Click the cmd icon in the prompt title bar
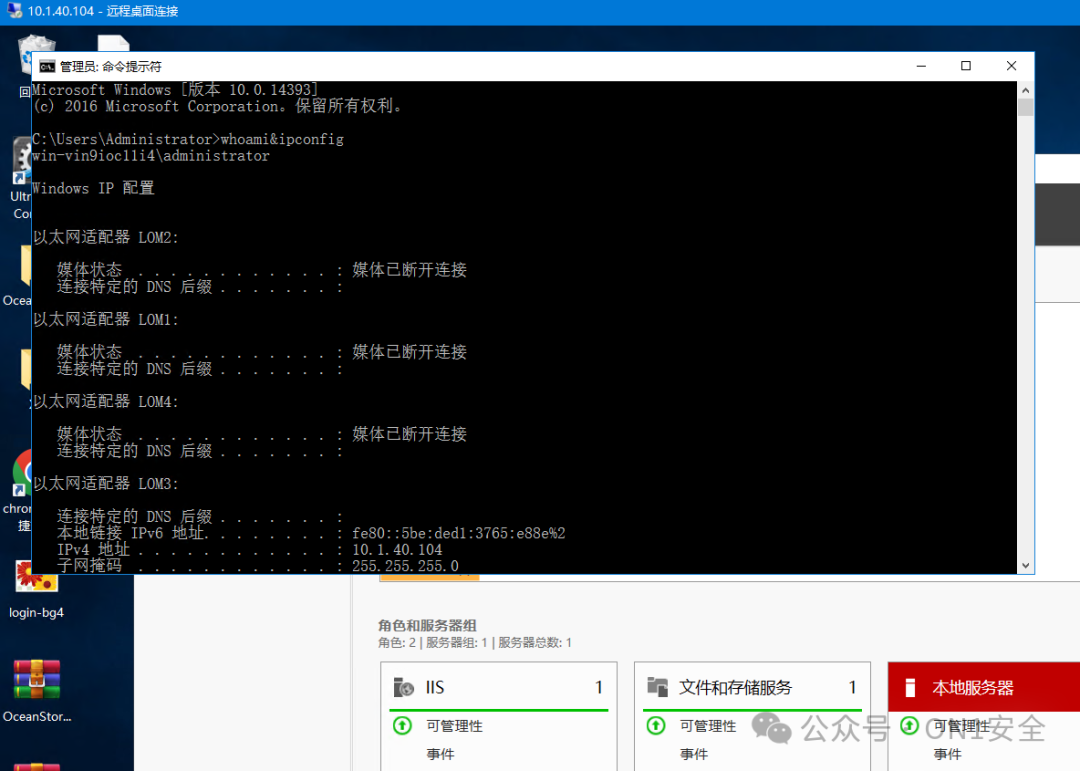This screenshot has height=771, width=1080. point(47,65)
